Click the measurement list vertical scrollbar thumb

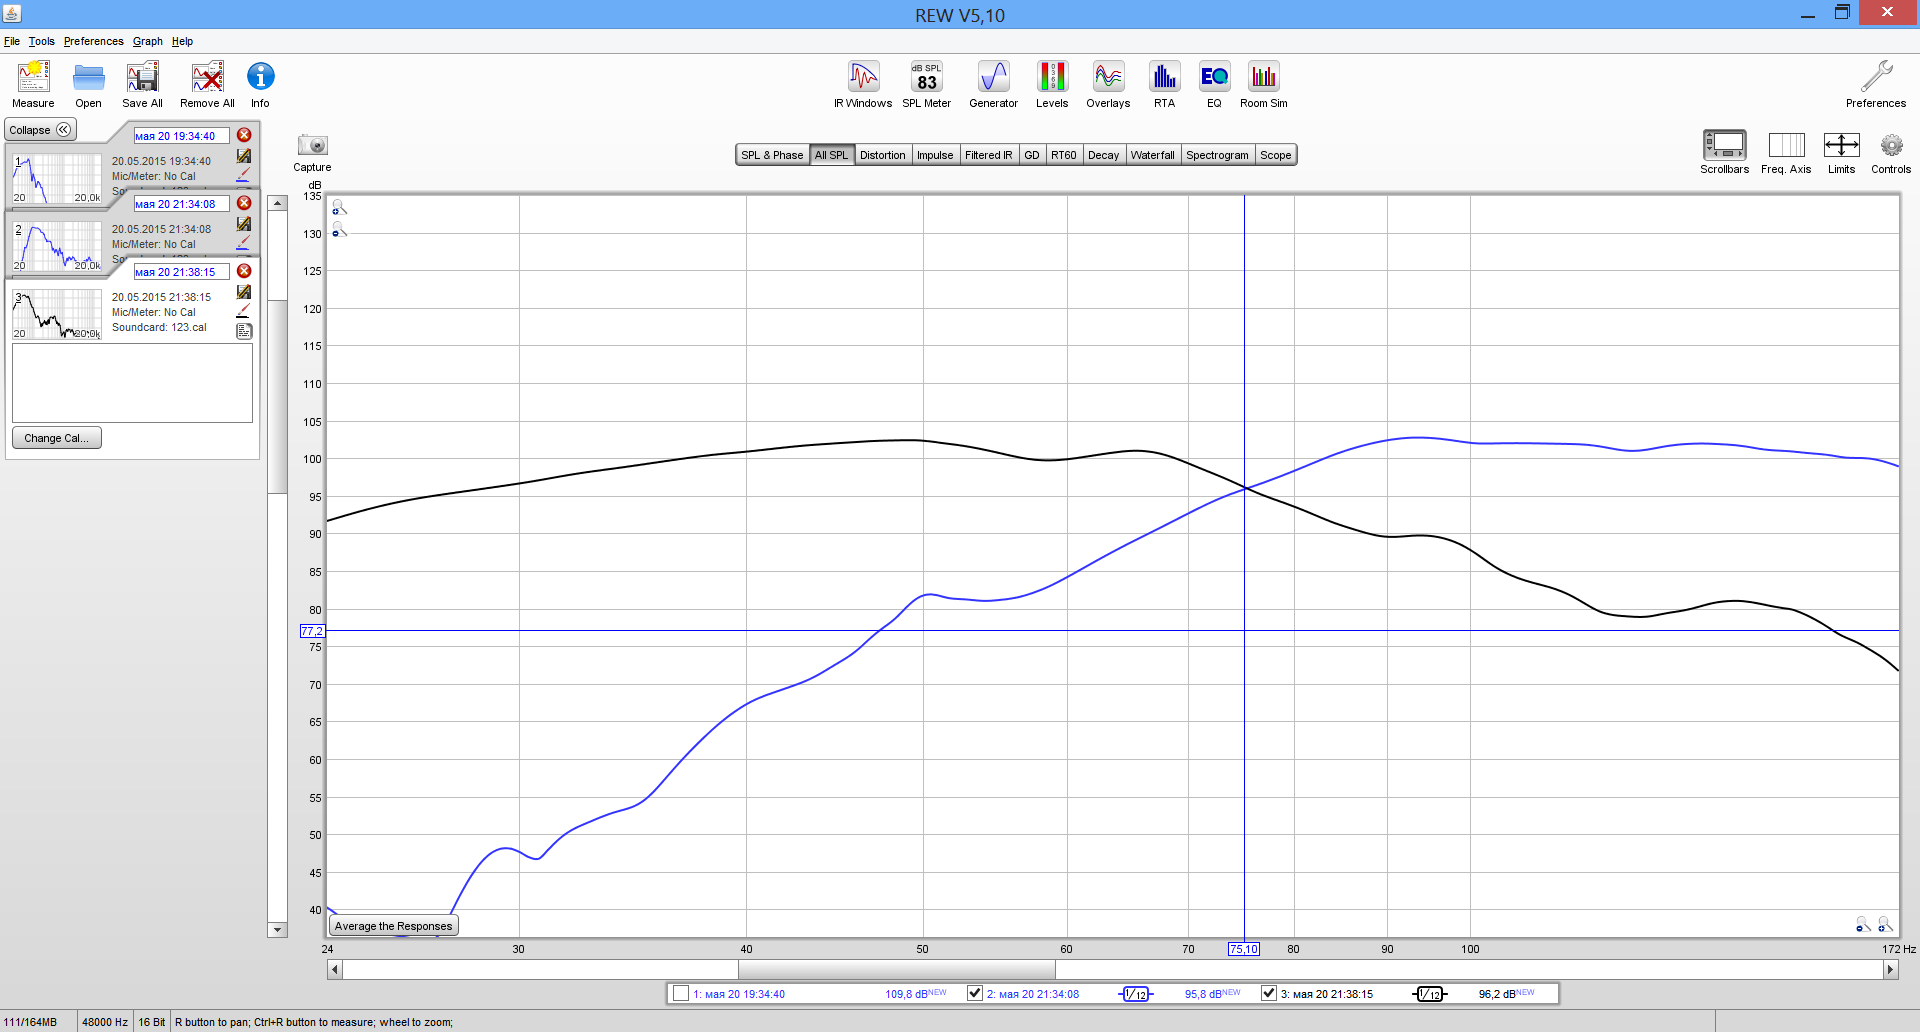click(x=278, y=395)
